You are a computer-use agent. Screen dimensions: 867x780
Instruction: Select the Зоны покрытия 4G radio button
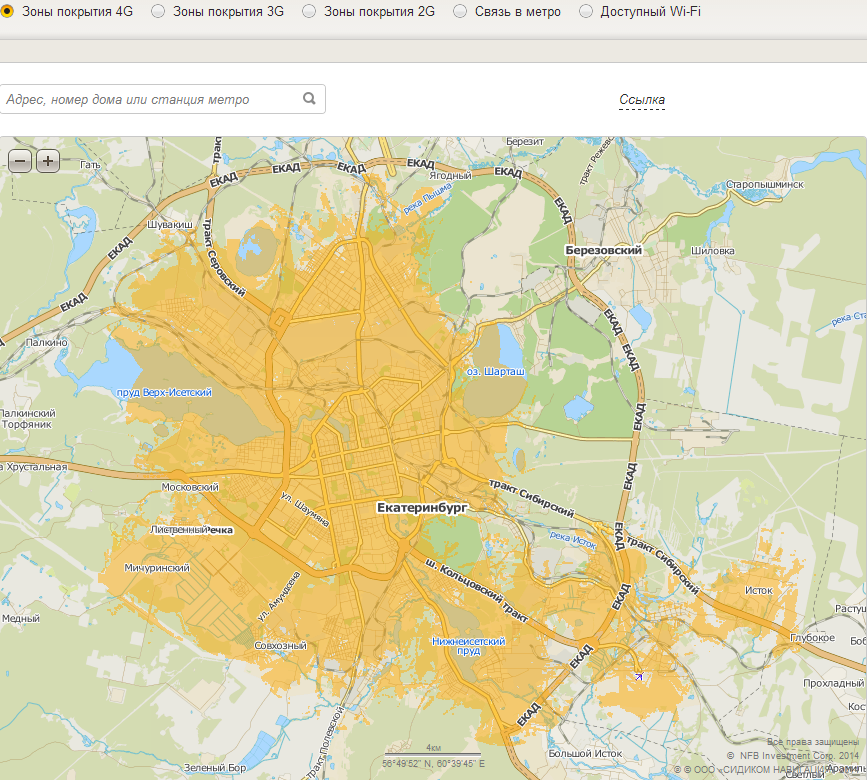7,11
